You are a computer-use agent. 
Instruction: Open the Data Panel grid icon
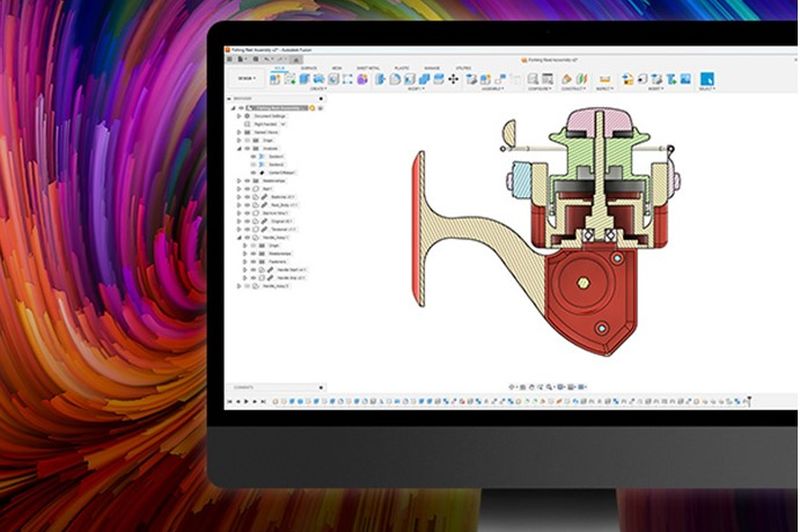coord(230,59)
